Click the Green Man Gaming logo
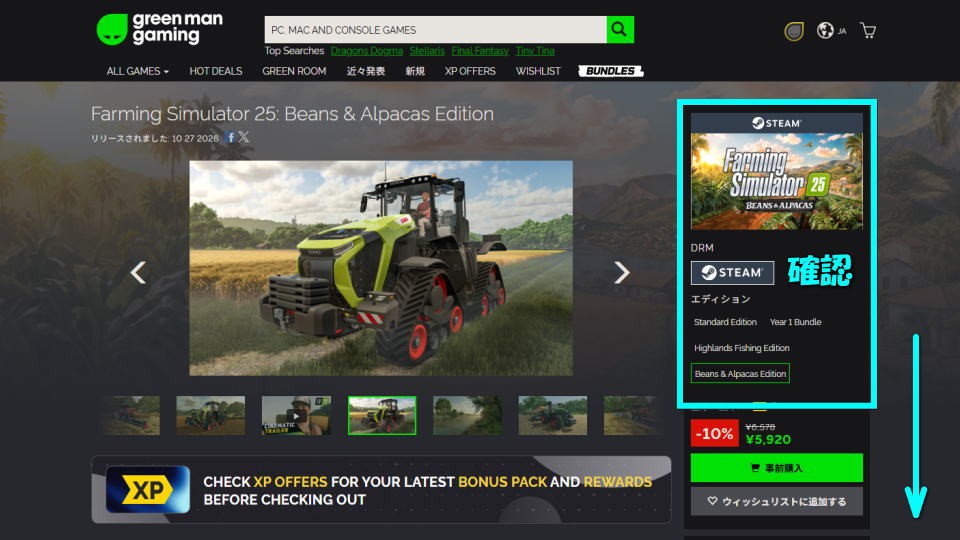This screenshot has width=960, height=540. point(160,29)
